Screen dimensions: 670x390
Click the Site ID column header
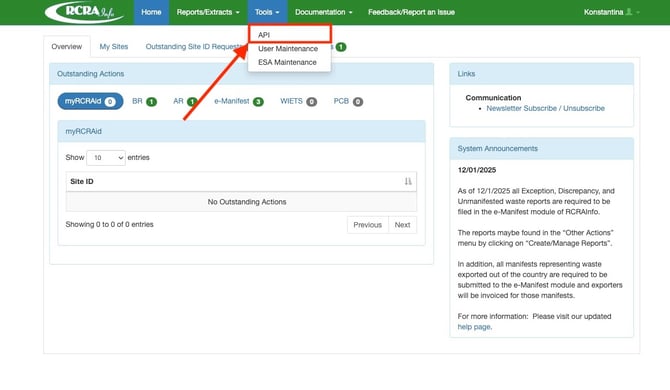pos(241,182)
